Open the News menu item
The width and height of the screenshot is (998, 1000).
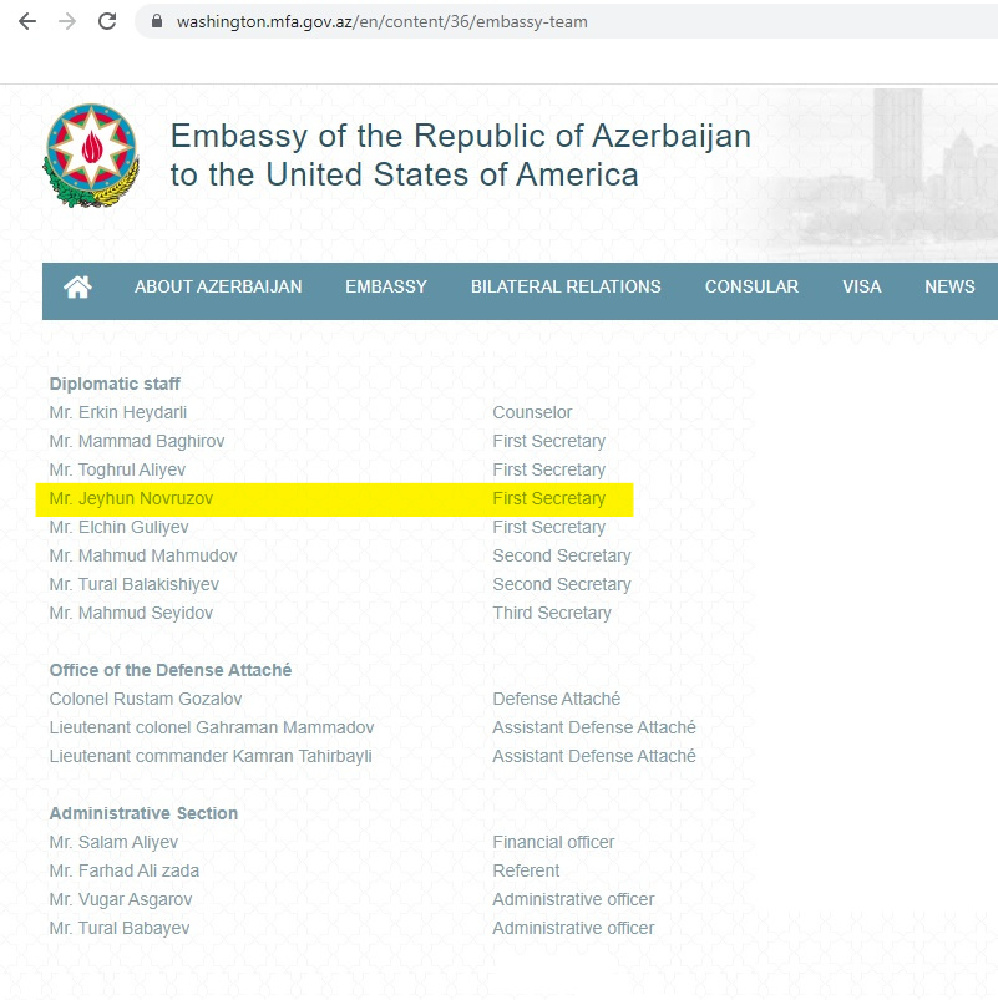pyautogui.click(x=950, y=287)
